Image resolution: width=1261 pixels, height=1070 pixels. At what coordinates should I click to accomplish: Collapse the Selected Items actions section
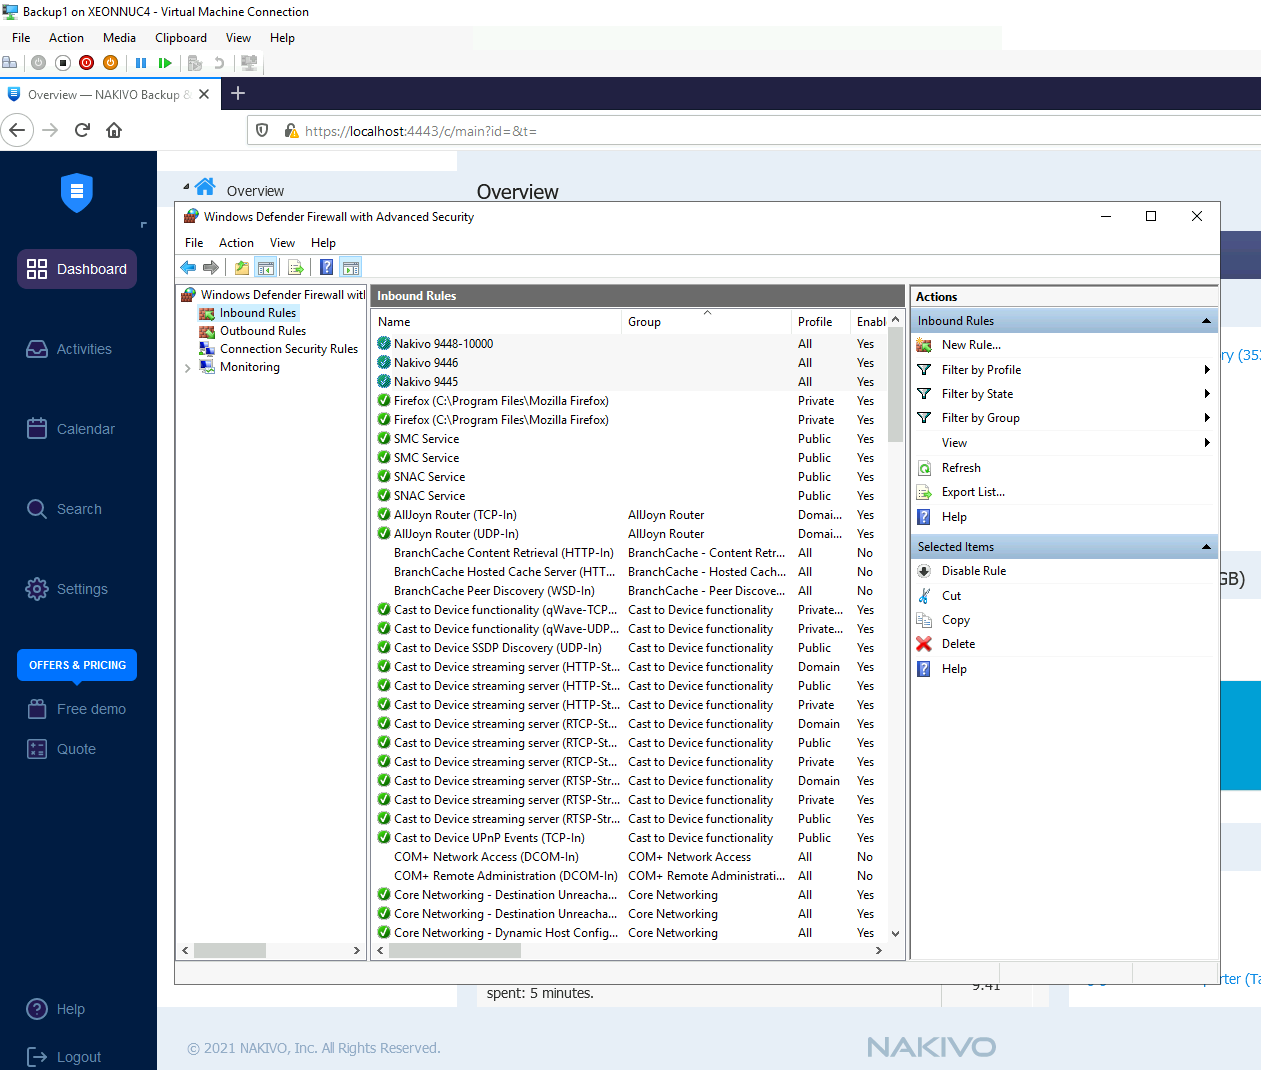[x=1206, y=547]
